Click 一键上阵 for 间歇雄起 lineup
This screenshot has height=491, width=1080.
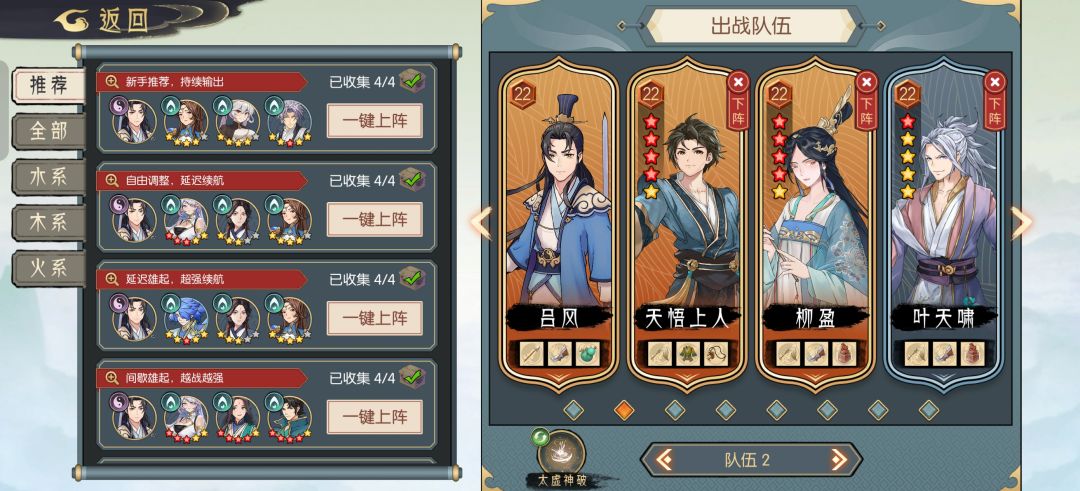pos(374,417)
